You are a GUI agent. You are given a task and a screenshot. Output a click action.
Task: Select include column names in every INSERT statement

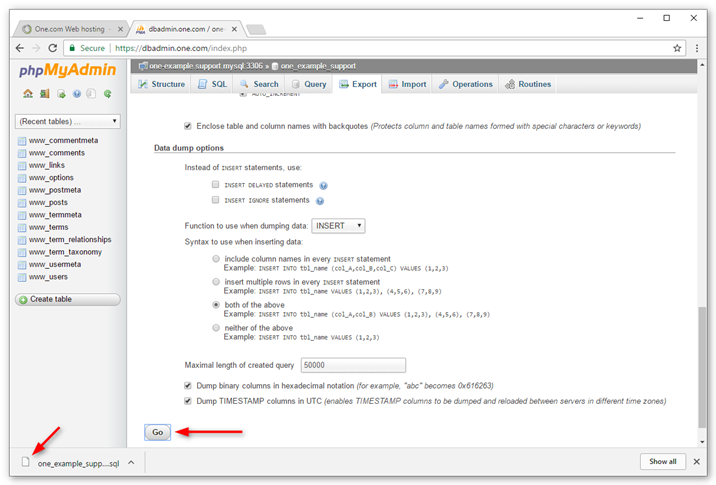pos(216,259)
